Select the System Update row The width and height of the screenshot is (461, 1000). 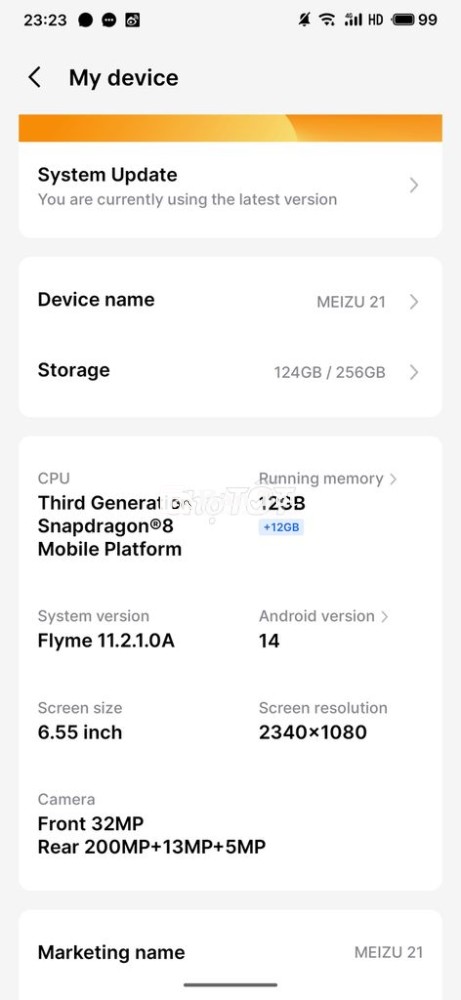coord(230,186)
